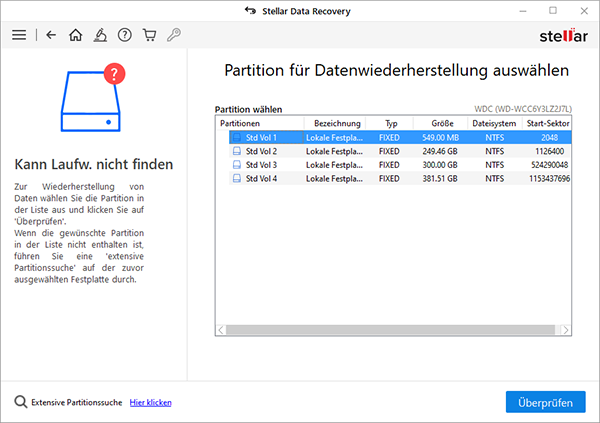Open the microscope tools icon
Image resolution: width=600 pixels, height=423 pixels.
tap(101, 35)
